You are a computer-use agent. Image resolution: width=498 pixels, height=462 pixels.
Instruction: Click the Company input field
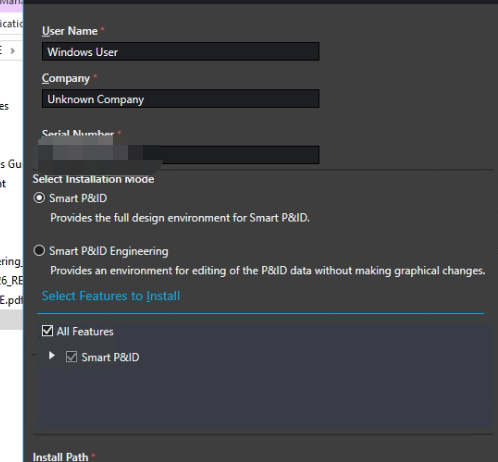(180, 99)
